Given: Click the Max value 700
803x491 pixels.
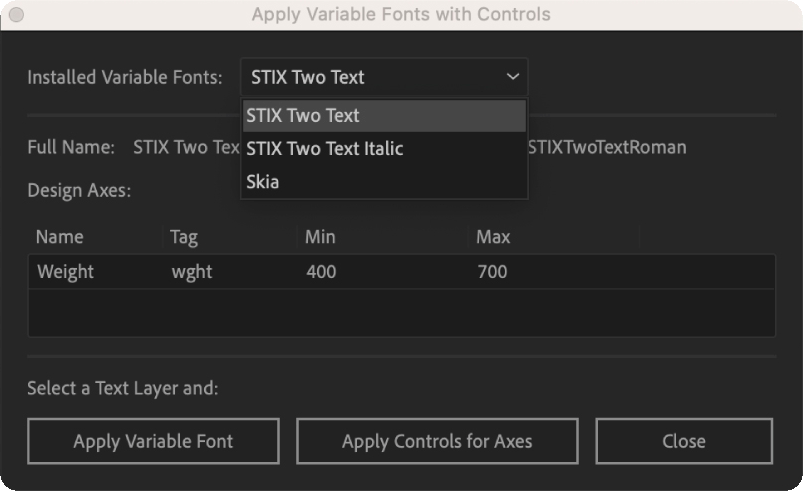Looking at the screenshot, I should pos(492,272).
